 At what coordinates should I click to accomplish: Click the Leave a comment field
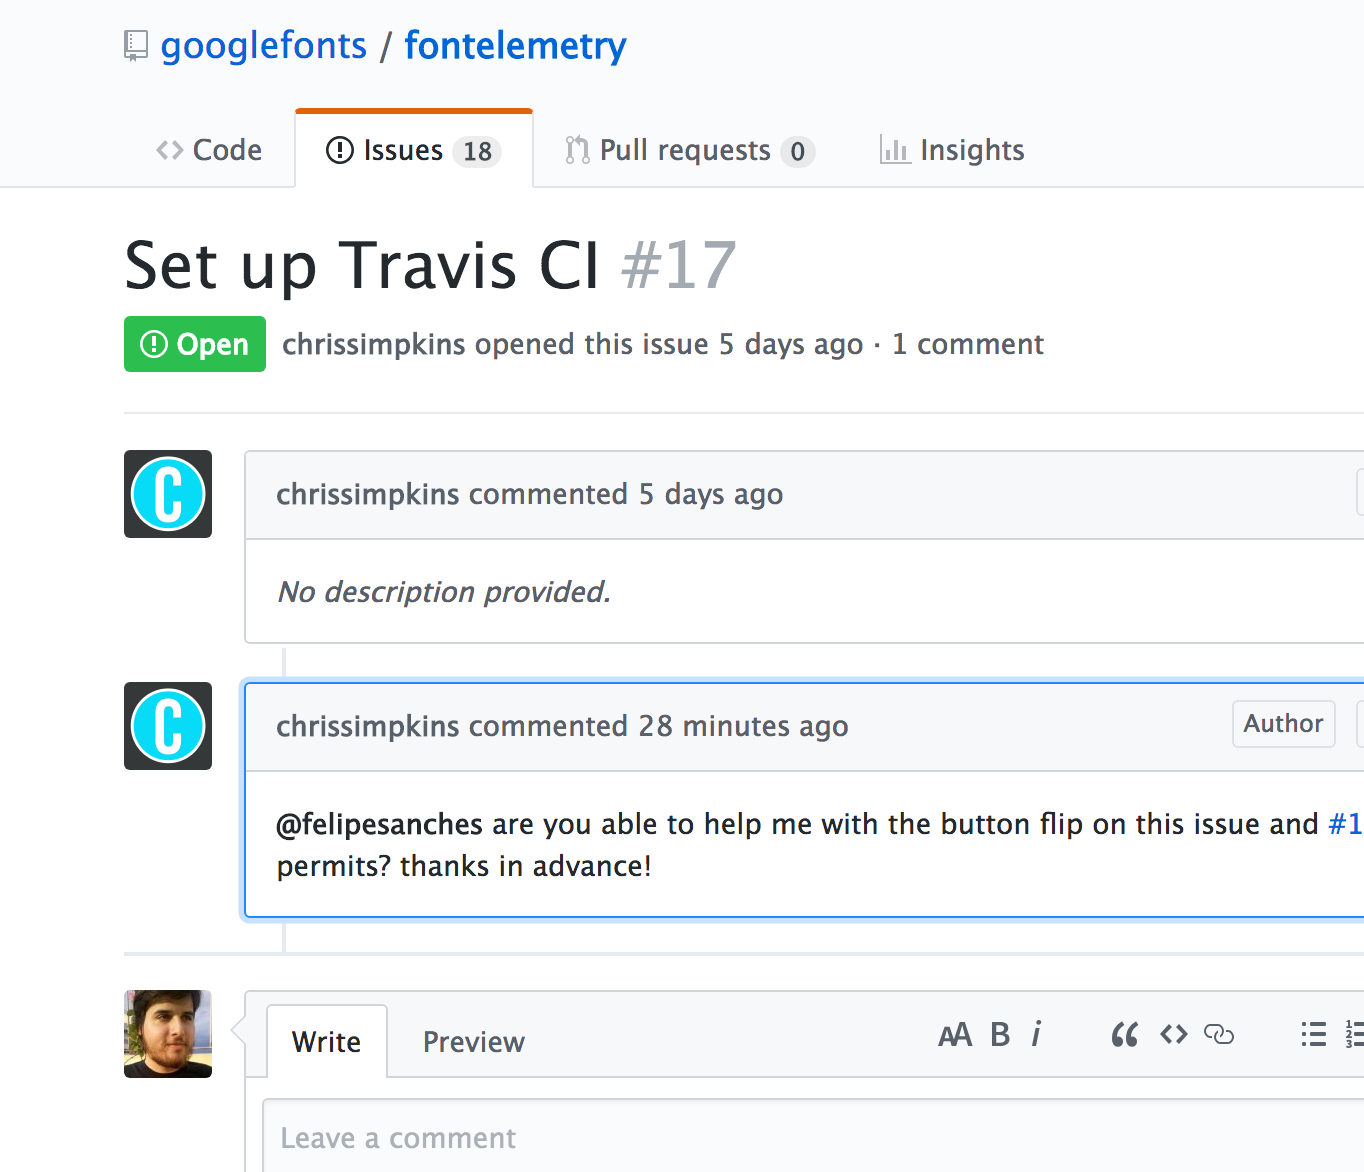tap(600, 1137)
